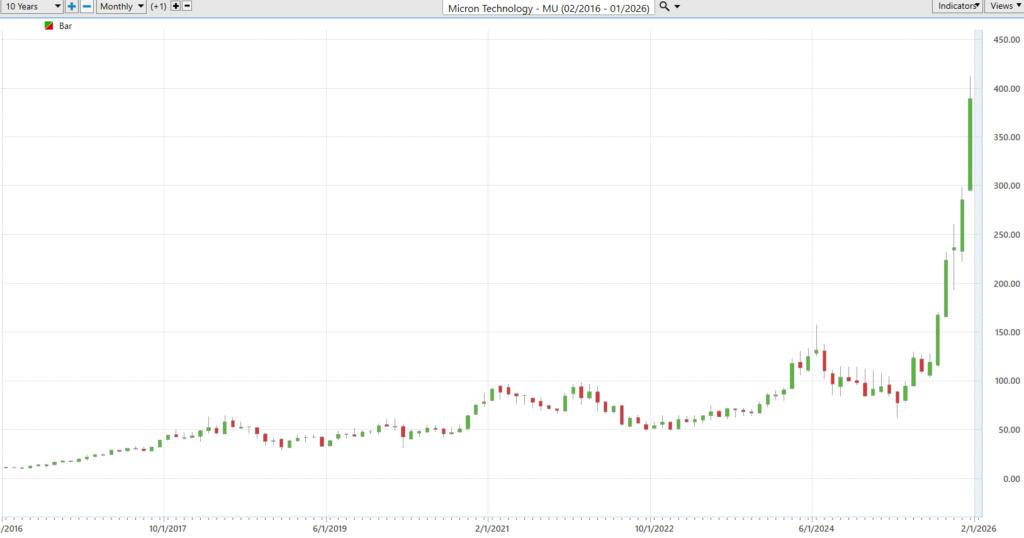
Task: Click the 6/1/2024 date label on time axis
Action: 813,529
